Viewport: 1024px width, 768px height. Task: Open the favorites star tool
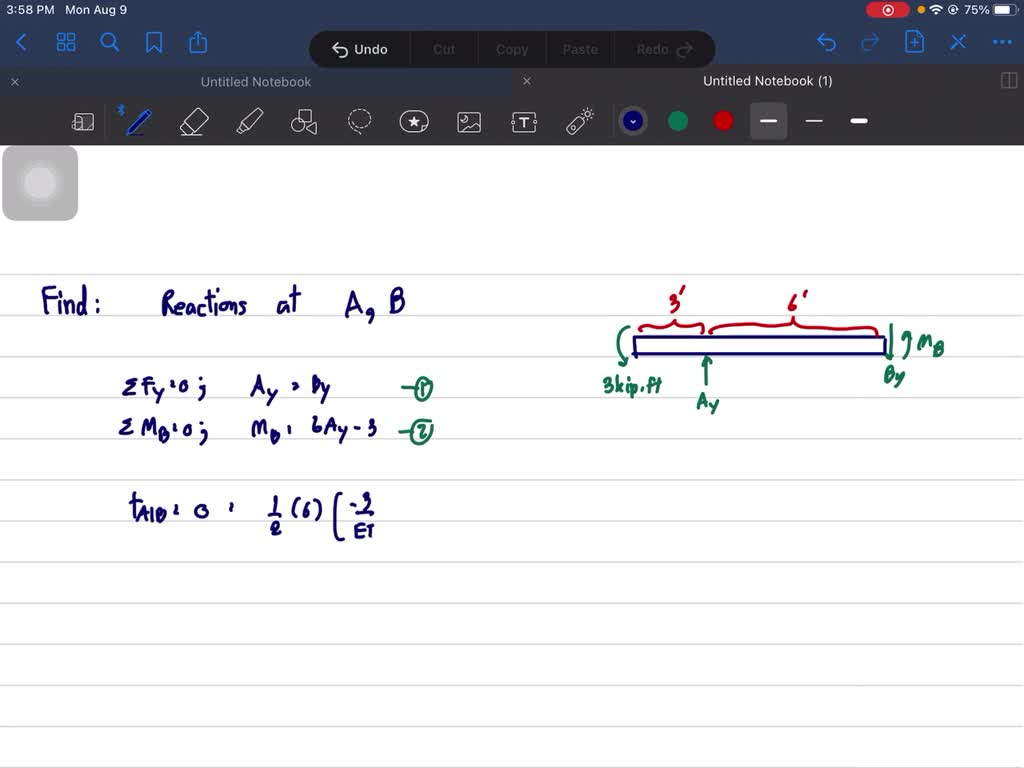(x=414, y=121)
